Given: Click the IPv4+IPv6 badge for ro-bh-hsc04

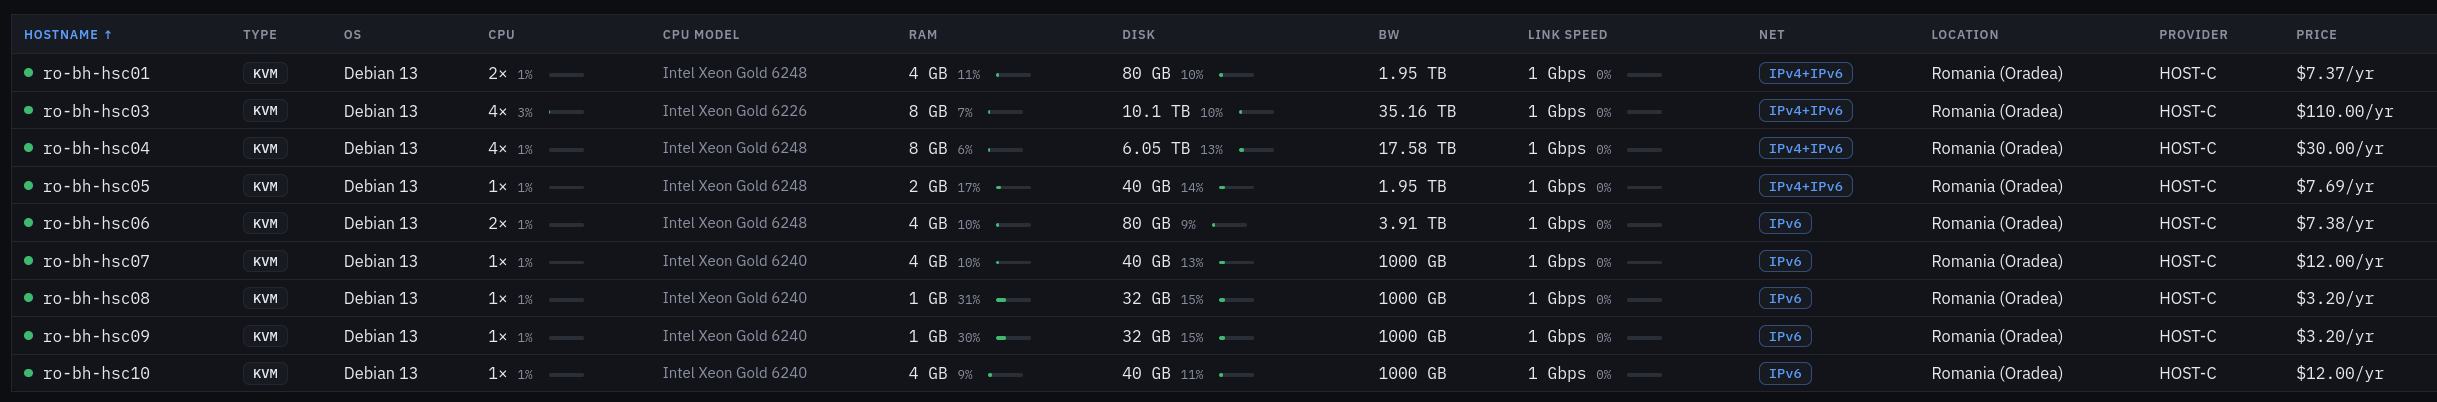Looking at the screenshot, I should coord(1805,148).
